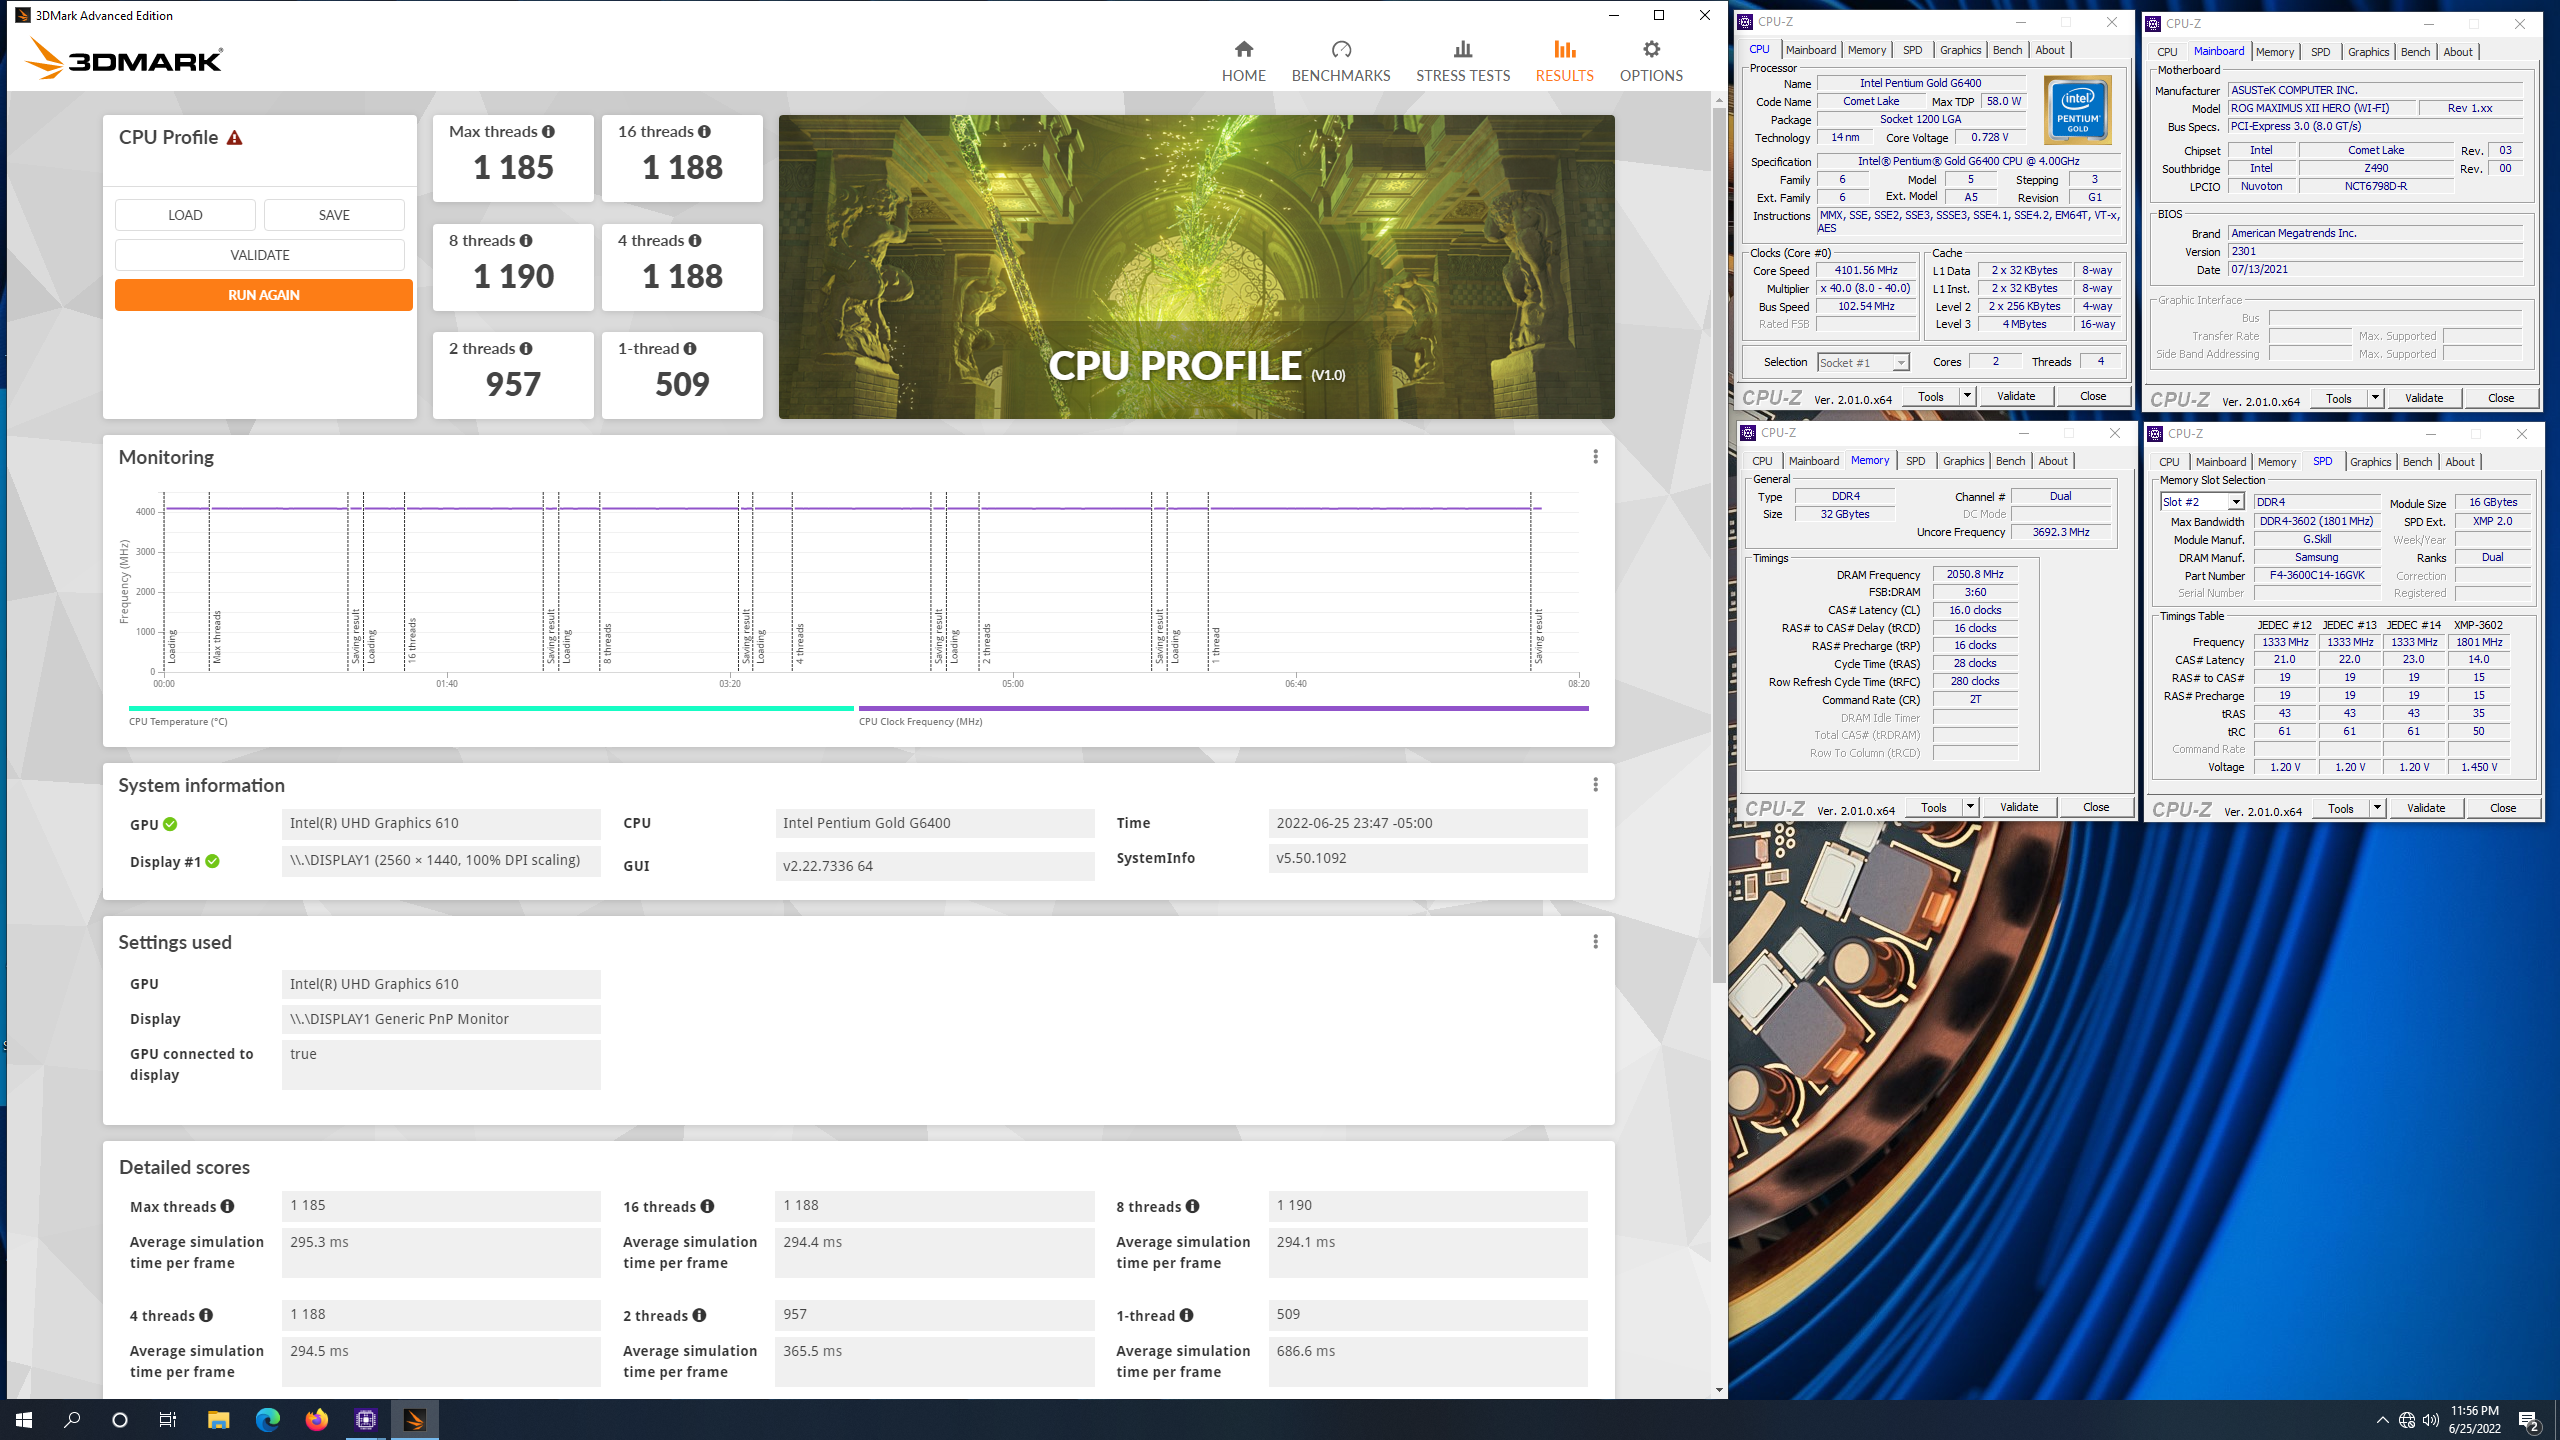This screenshot has height=1440, width=2560.
Task: Open the BENCHMARKS gauge icon
Action: 1341,49
